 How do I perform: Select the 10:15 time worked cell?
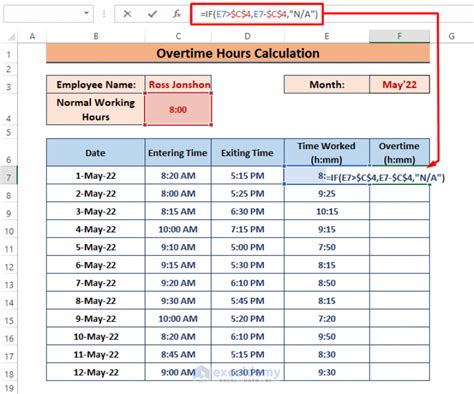(327, 211)
